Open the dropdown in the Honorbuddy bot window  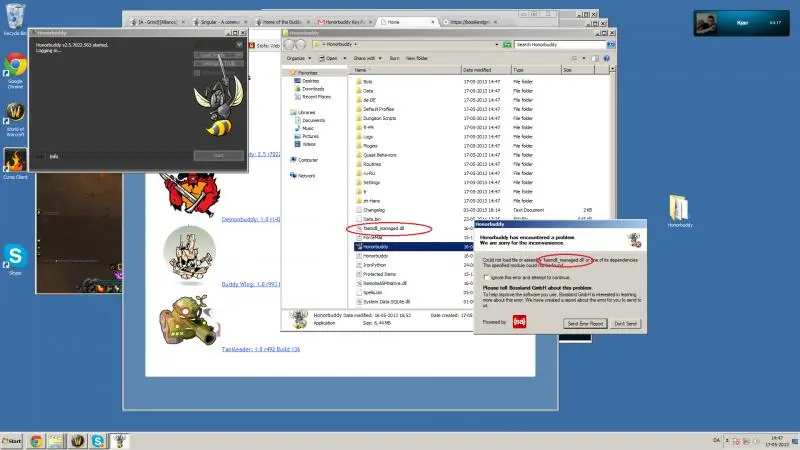(239, 45)
